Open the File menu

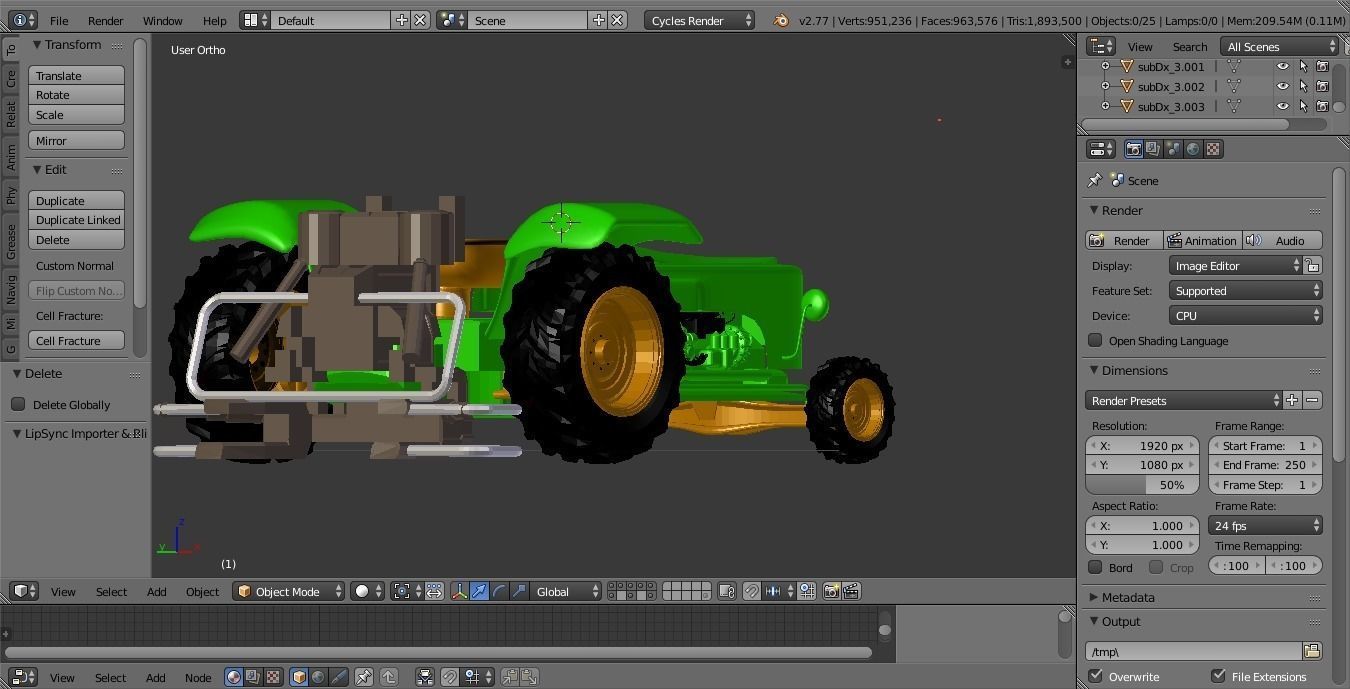click(59, 20)
